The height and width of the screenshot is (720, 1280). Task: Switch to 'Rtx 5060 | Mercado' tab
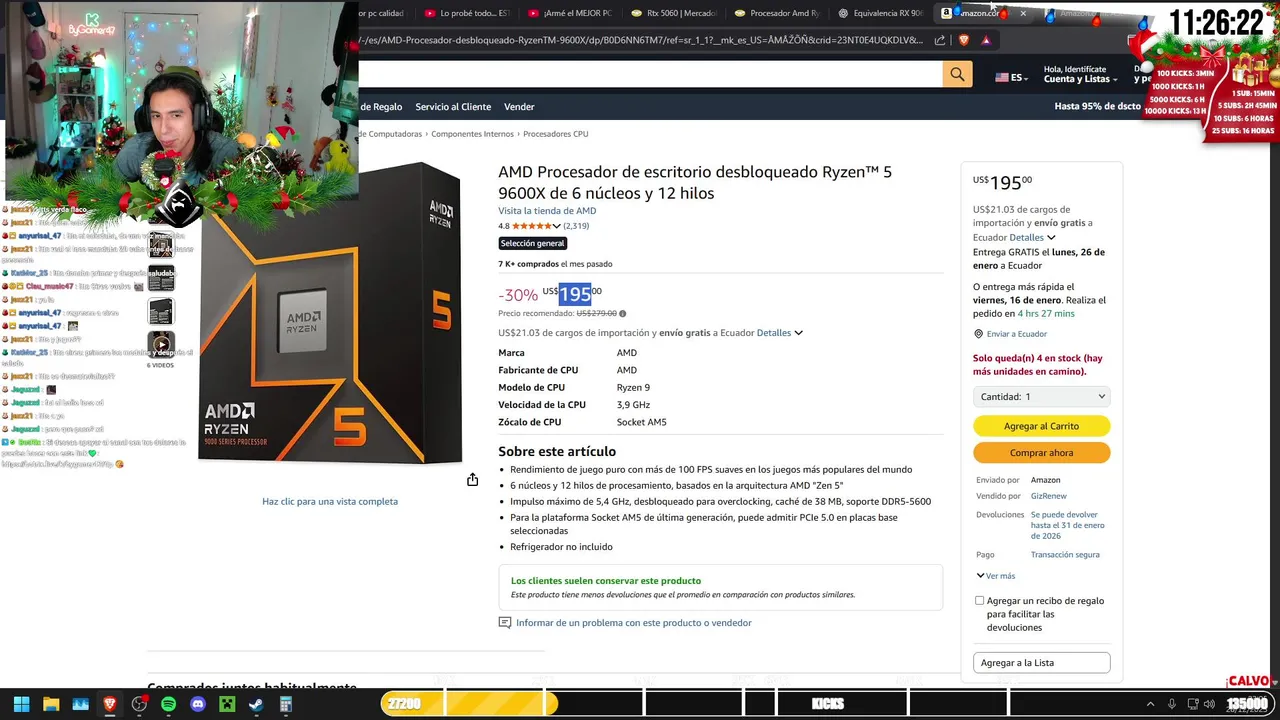click(675, 14)
